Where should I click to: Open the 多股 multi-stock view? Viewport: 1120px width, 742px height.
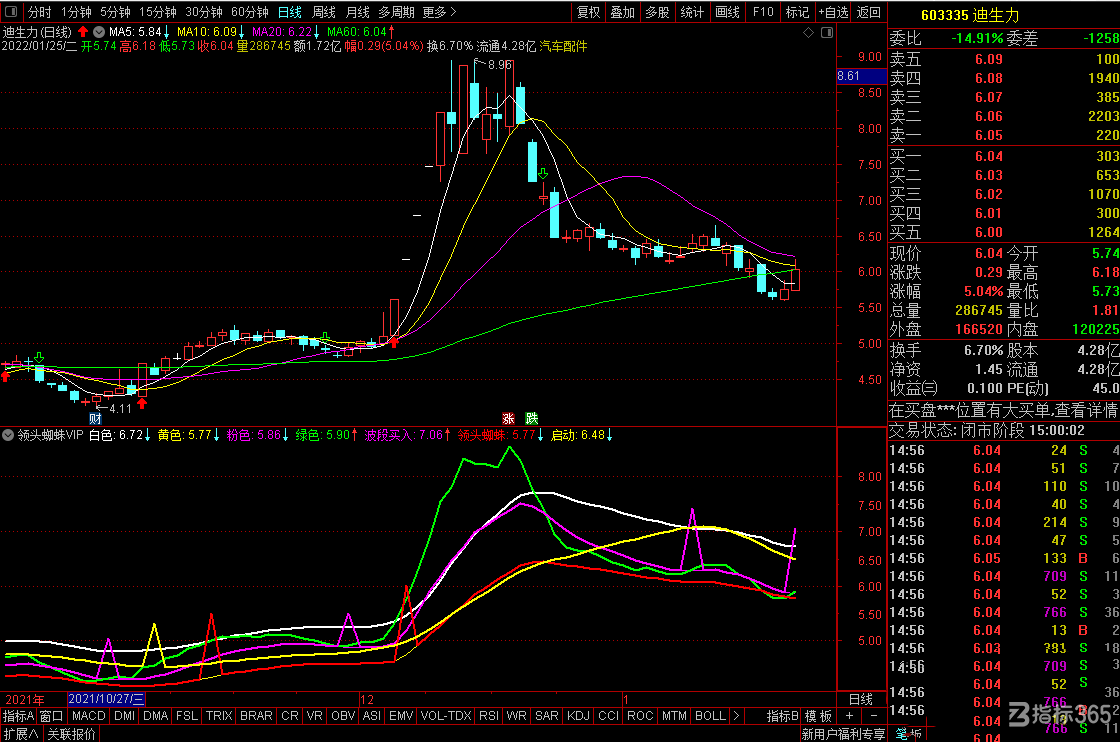point(657,12)
